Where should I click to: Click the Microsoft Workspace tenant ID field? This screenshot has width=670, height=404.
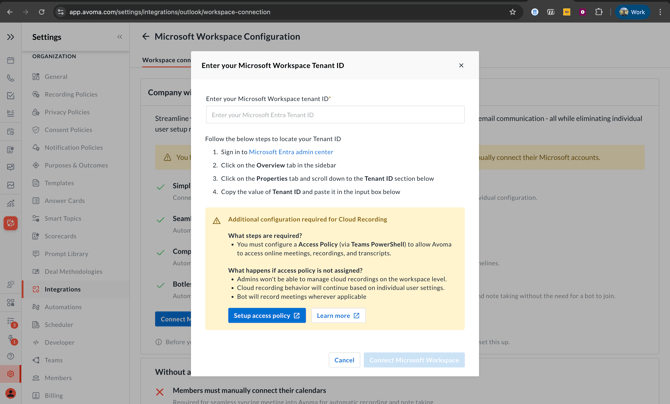tap(335, 115)
